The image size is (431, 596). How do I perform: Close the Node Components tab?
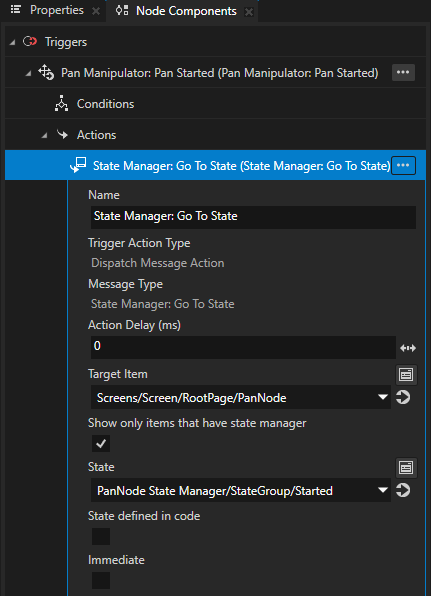249,12
